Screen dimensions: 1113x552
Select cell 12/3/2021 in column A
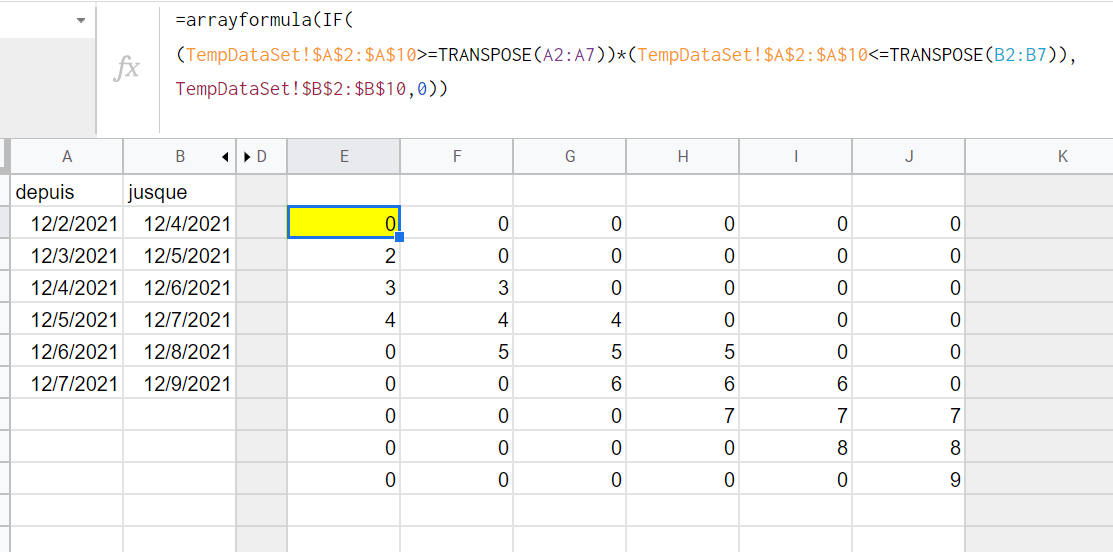pyautogui.click(x=67, y=255)
